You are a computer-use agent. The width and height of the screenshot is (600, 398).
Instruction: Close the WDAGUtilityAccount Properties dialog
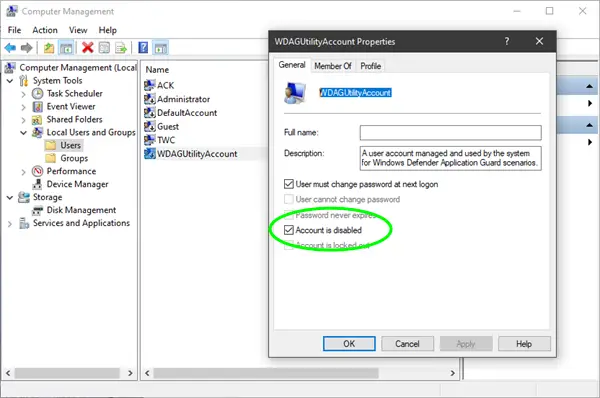tap(540, 41)
